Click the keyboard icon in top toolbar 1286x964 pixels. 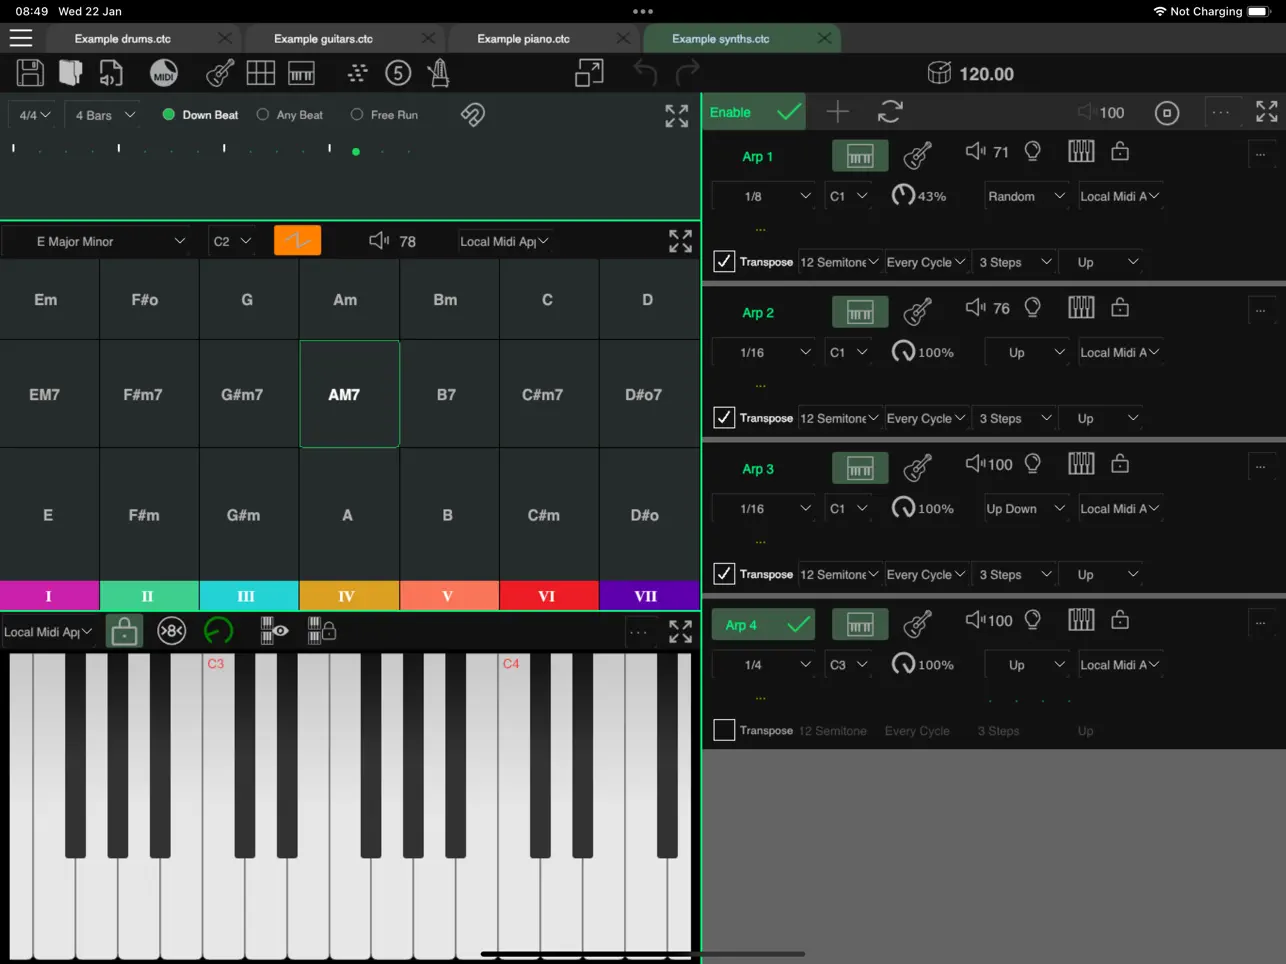click(x=301, y=73)
